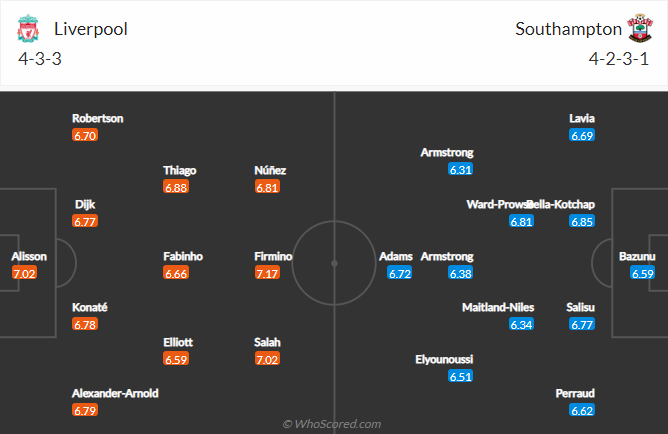Select Salah's 7.02 rating badge
This screenshot has height=434, width=668.
point(268,357)
